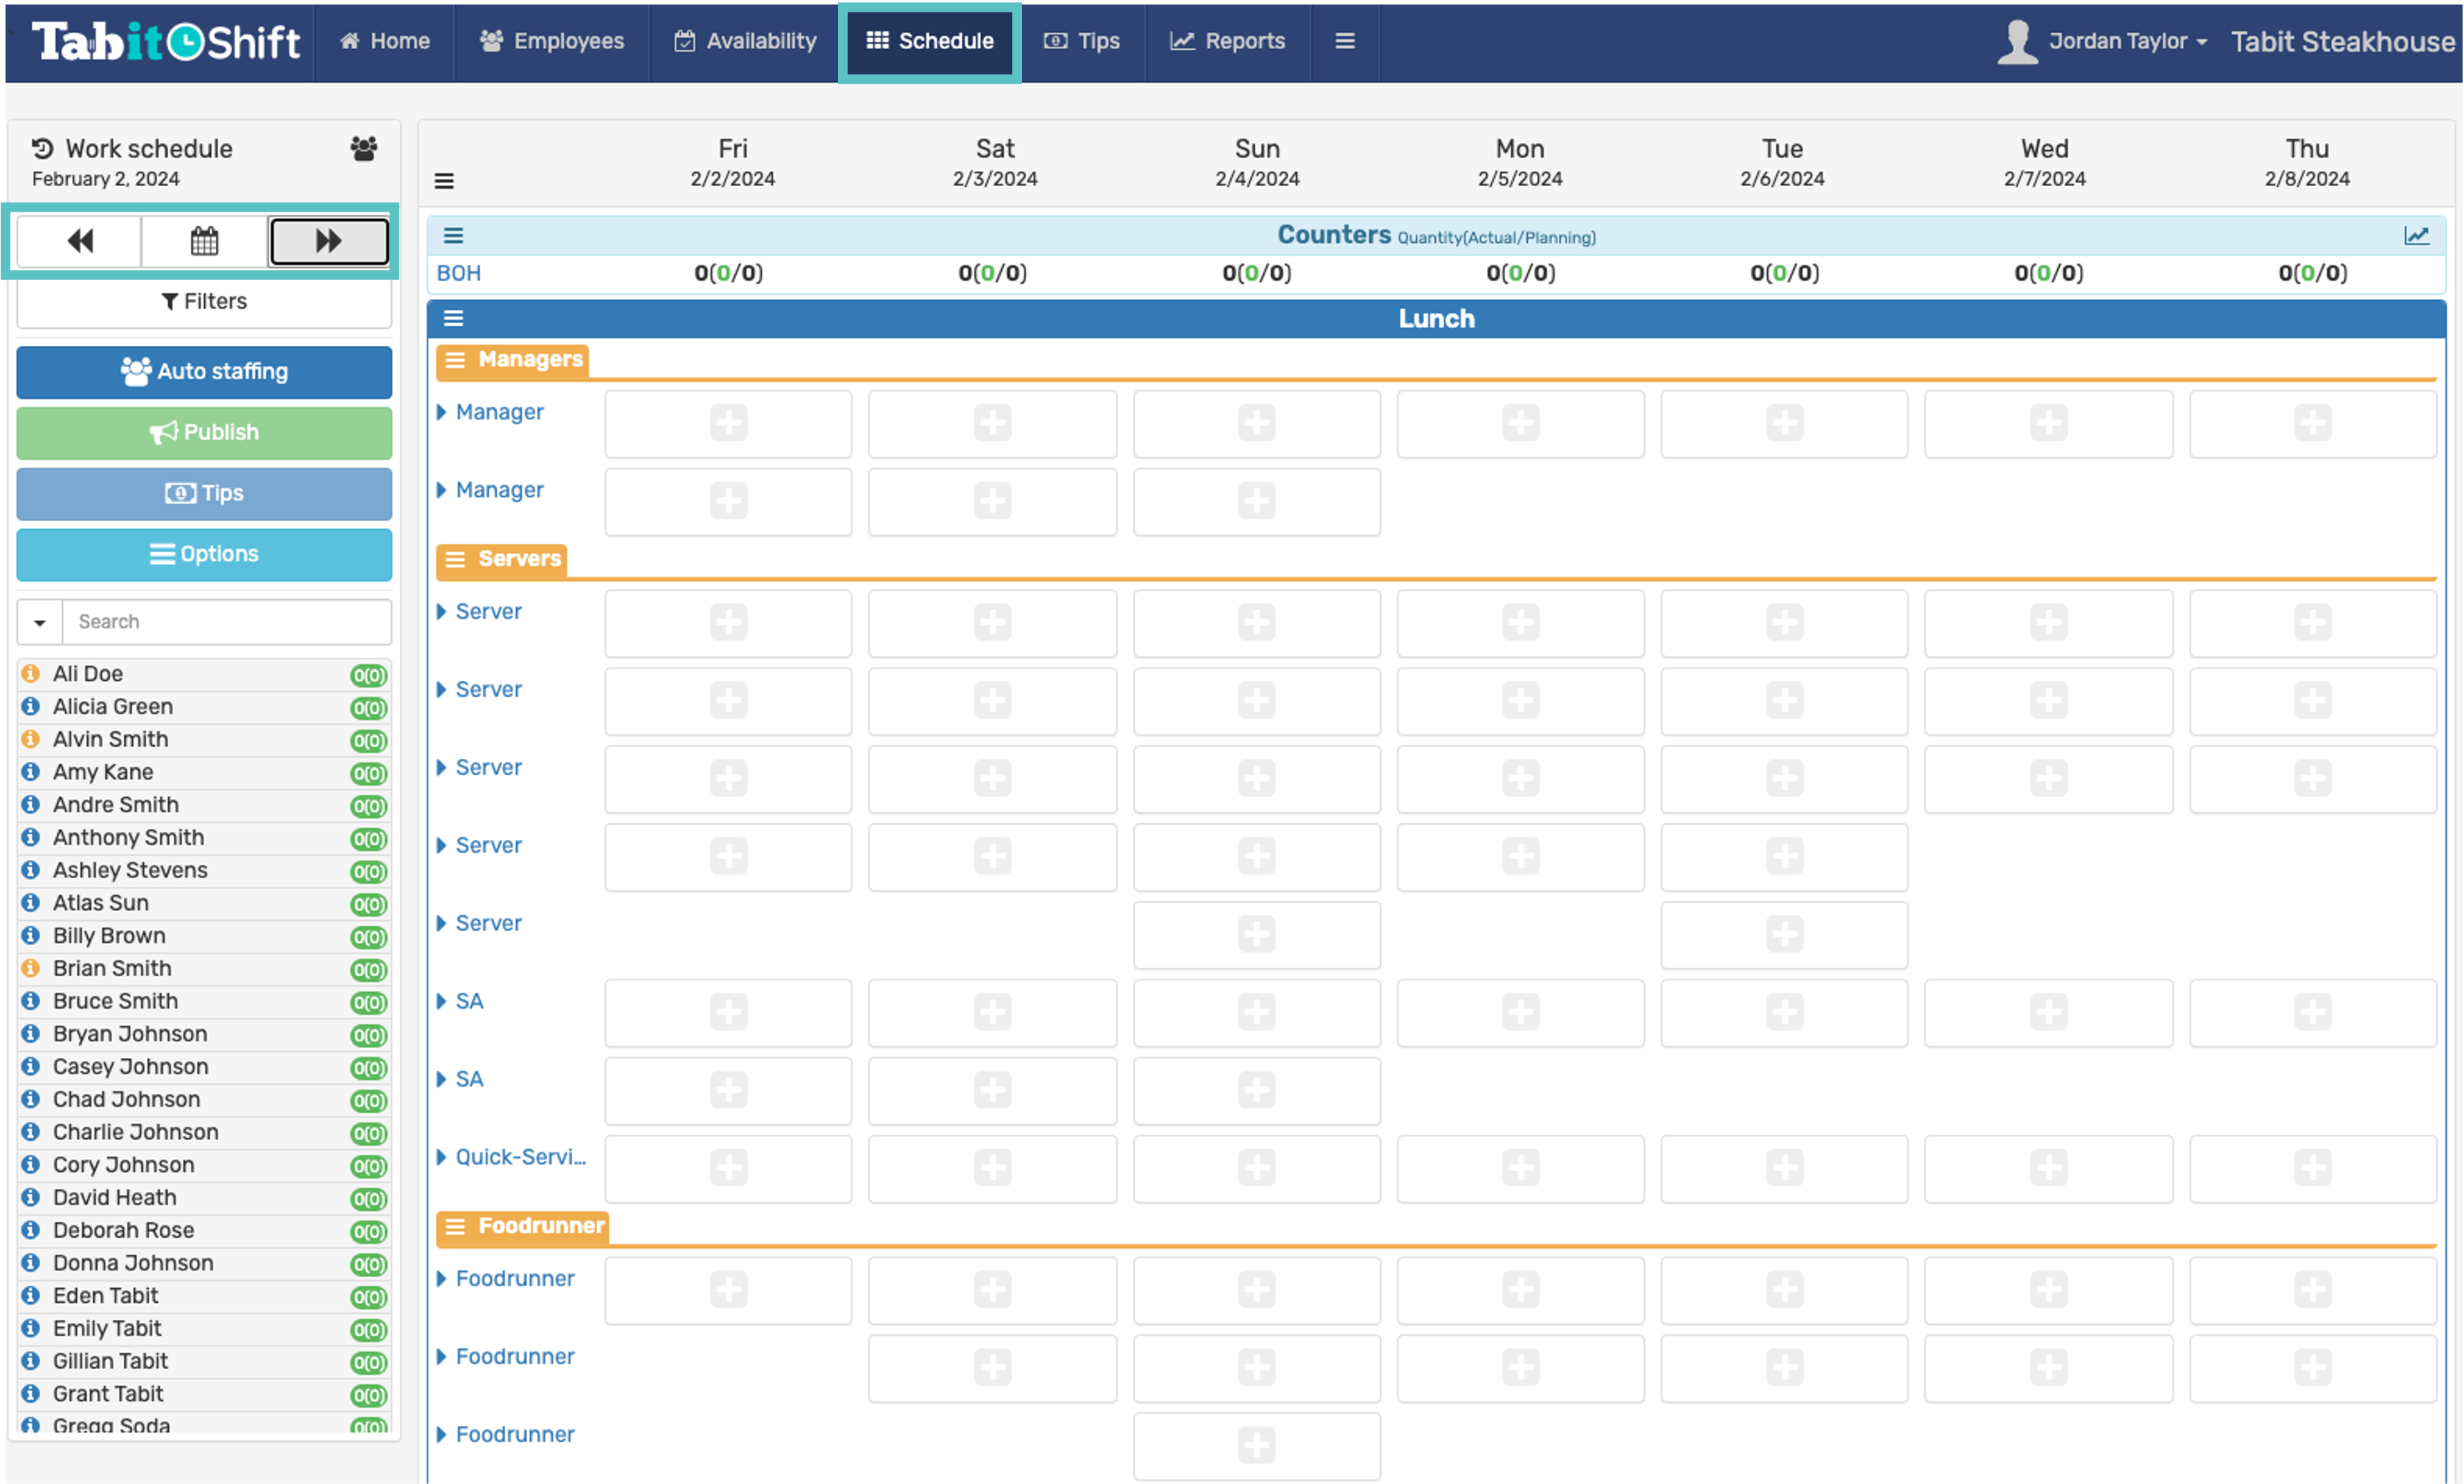Image resolution: width=2464 pixels, height=1484 pixels.
Task: Open the counters chart icon
Action: [x=2416, y=236]
